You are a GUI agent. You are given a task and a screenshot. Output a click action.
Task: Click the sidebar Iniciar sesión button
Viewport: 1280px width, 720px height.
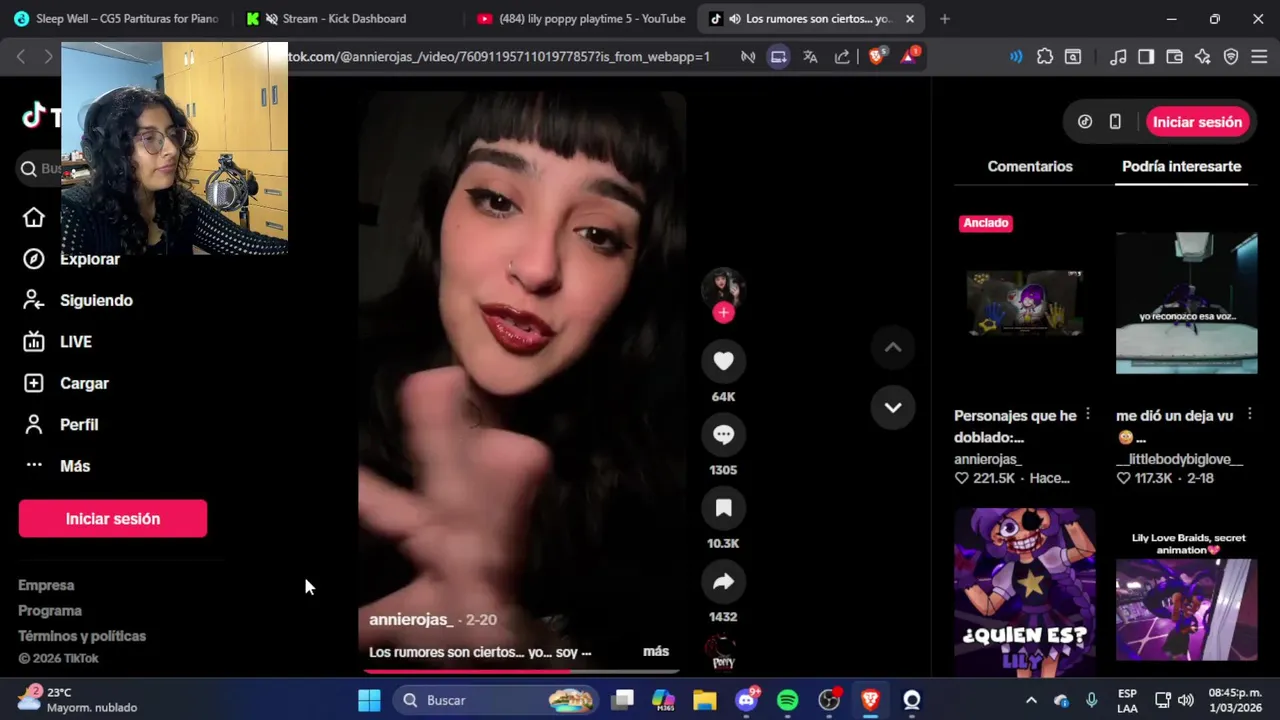coord(113,519)
